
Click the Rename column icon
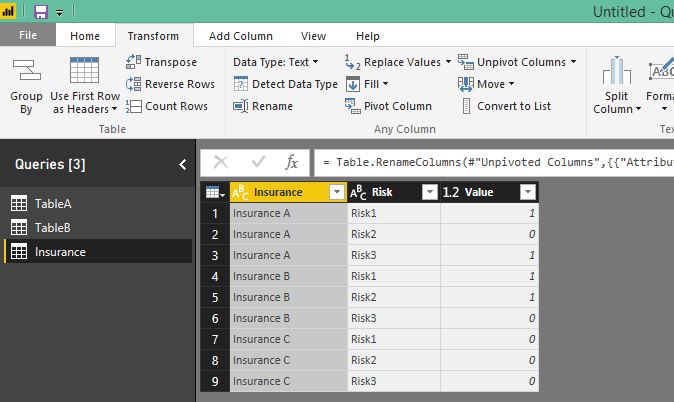coord(240,106)
